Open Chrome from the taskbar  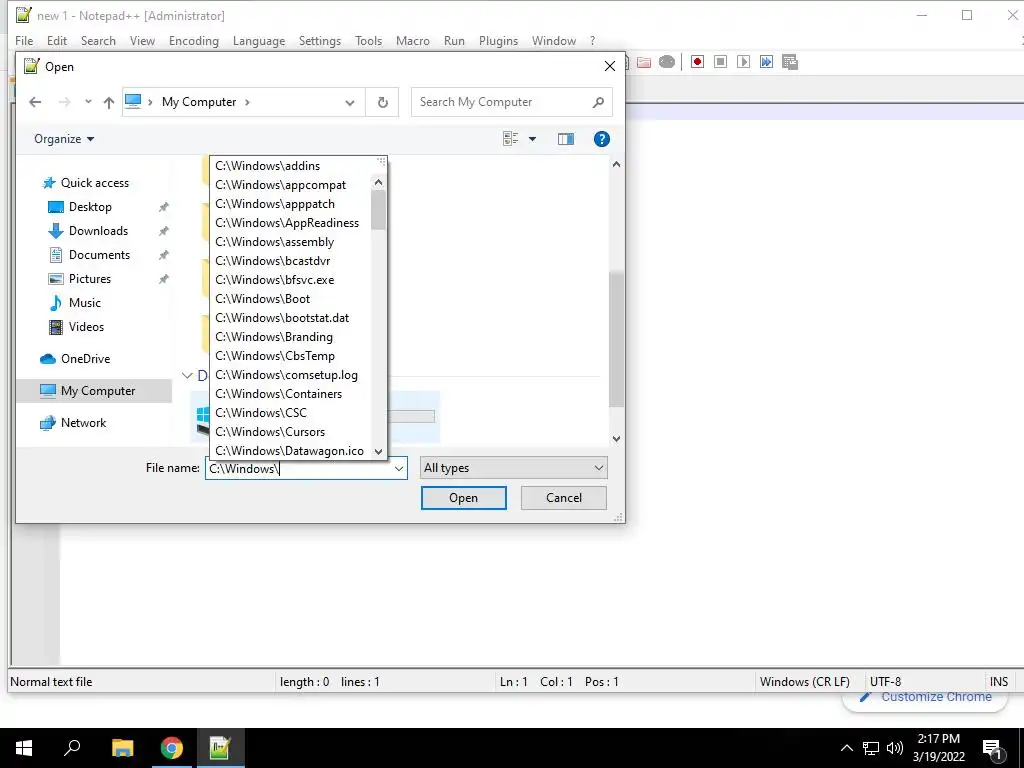pyautogui.click(x=172, y=748)
